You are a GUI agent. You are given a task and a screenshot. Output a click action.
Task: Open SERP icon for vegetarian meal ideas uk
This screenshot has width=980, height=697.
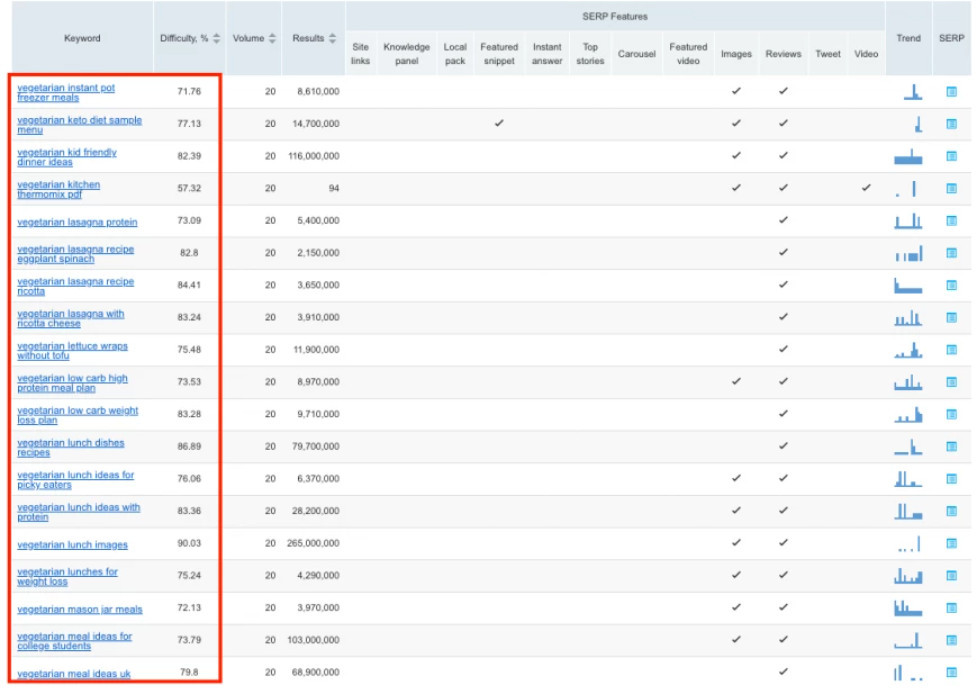951,673
